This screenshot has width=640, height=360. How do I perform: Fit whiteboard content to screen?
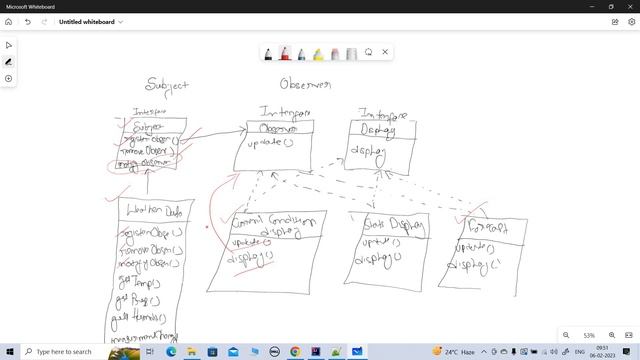(x=629, y=335)
